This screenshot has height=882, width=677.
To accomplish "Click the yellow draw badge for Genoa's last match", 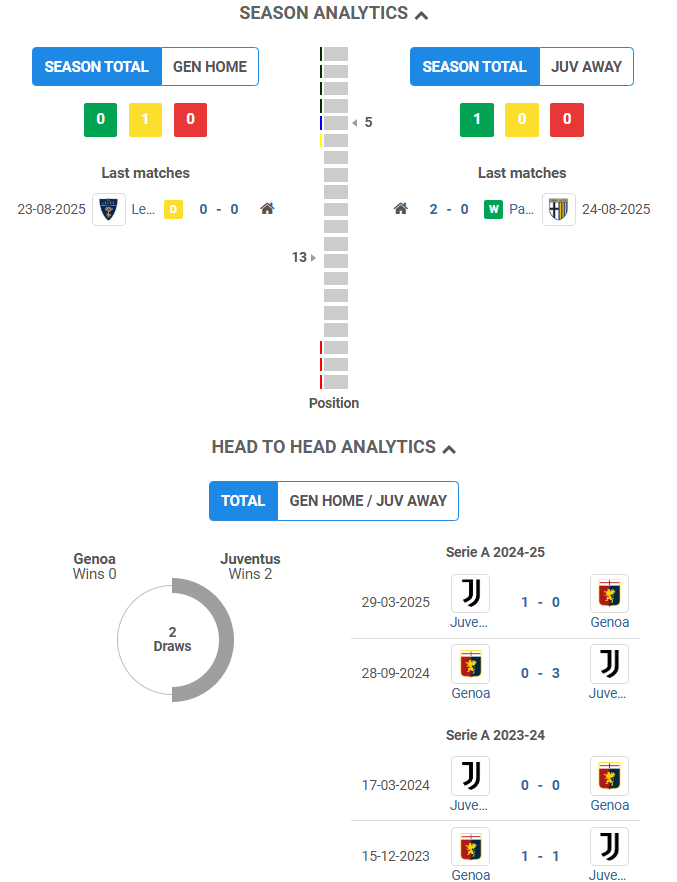I will pyautogui.click(x=173, y=209).
